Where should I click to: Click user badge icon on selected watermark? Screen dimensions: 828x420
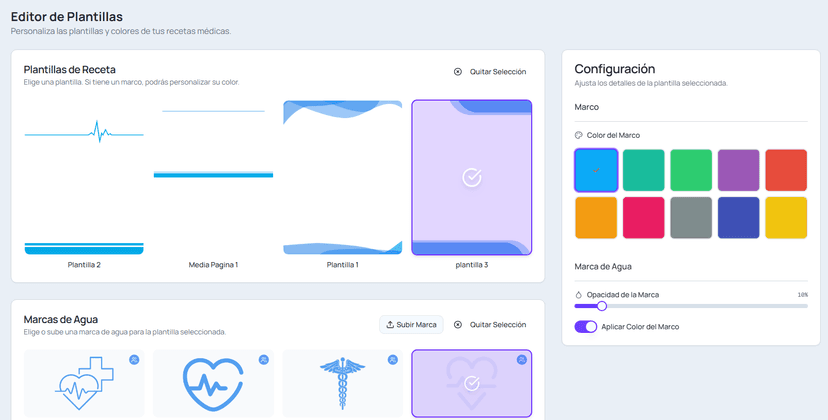[x=522, y=360]
